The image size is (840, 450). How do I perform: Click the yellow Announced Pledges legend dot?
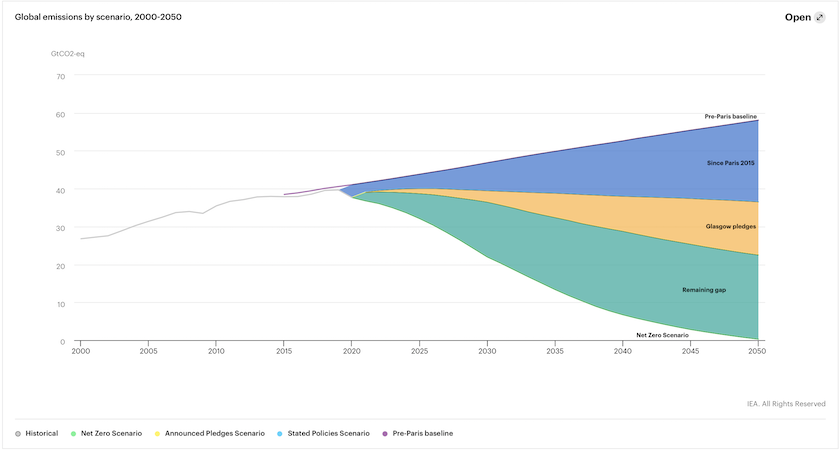156,433
